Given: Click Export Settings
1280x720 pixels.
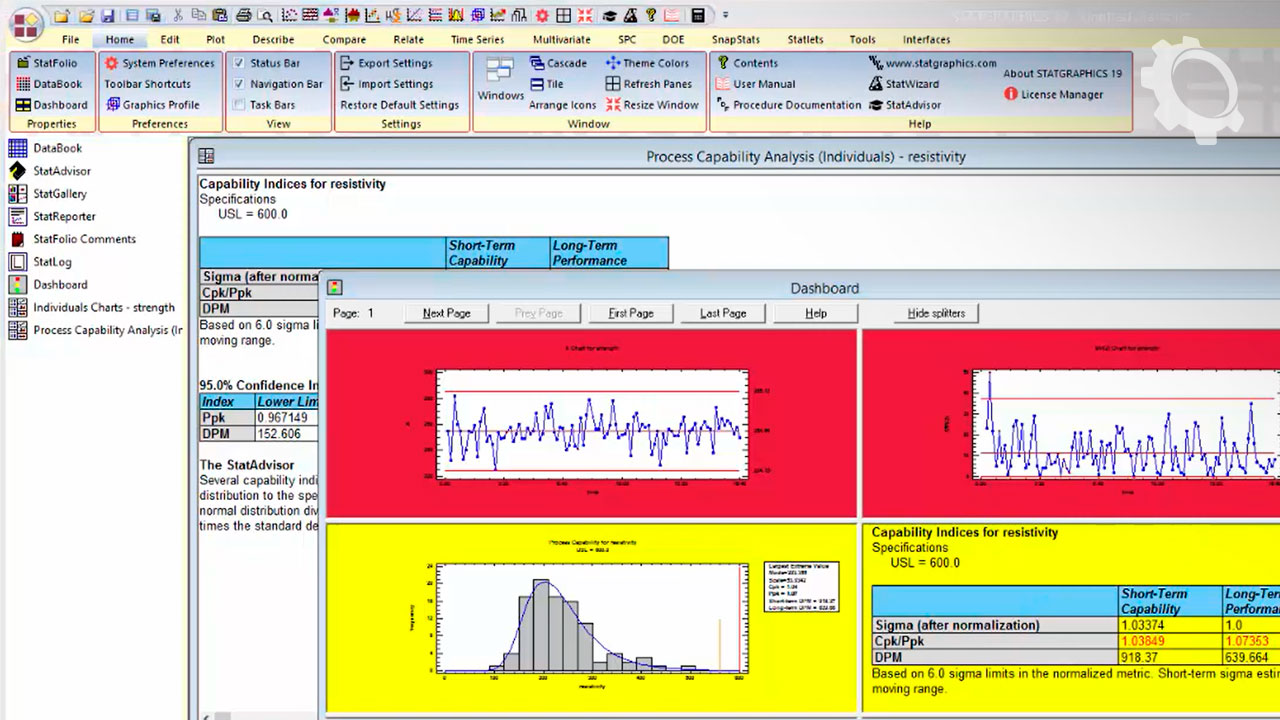Looking at the screenshot, I should (x=386, y=63).
